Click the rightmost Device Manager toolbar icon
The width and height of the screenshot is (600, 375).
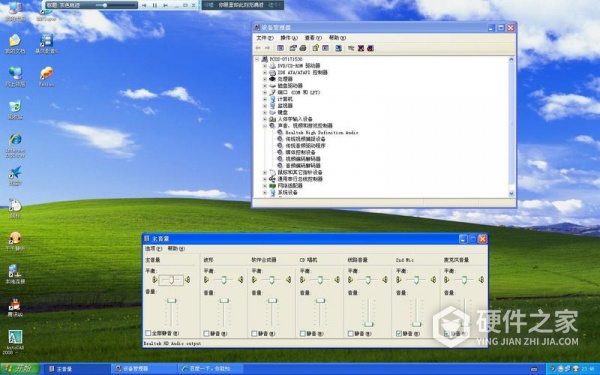click(x=370, y=48)
